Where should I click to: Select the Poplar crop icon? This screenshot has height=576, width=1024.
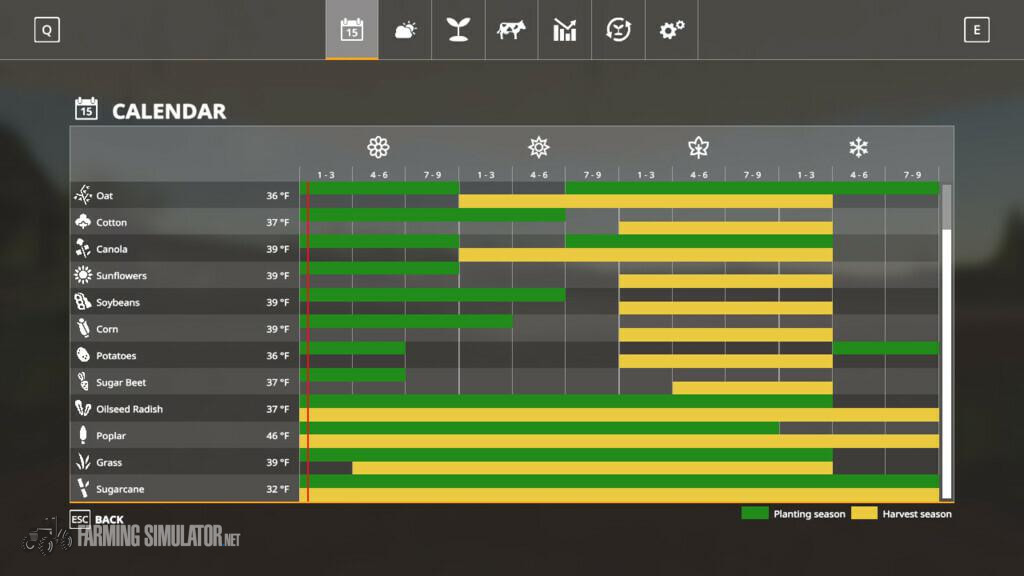(83, 435)
